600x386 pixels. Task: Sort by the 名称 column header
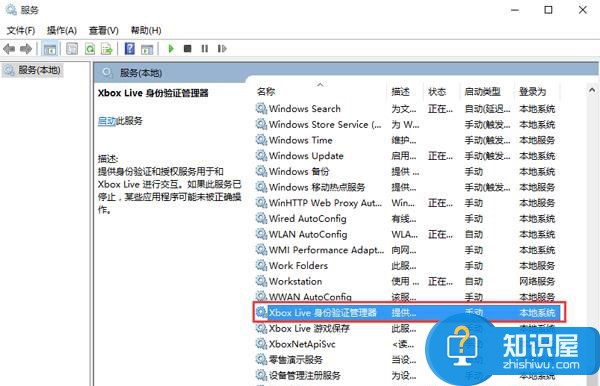click(266, 91)
